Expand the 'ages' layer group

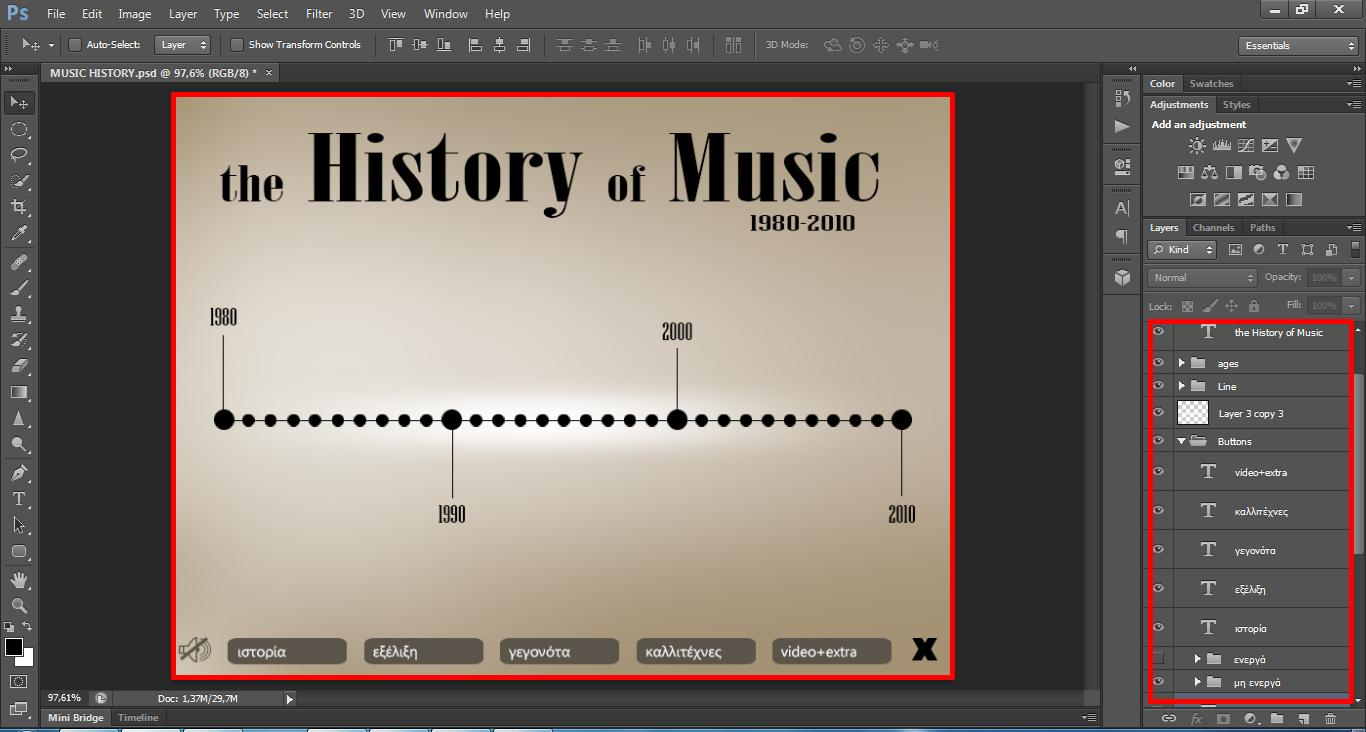(1182, 363)
